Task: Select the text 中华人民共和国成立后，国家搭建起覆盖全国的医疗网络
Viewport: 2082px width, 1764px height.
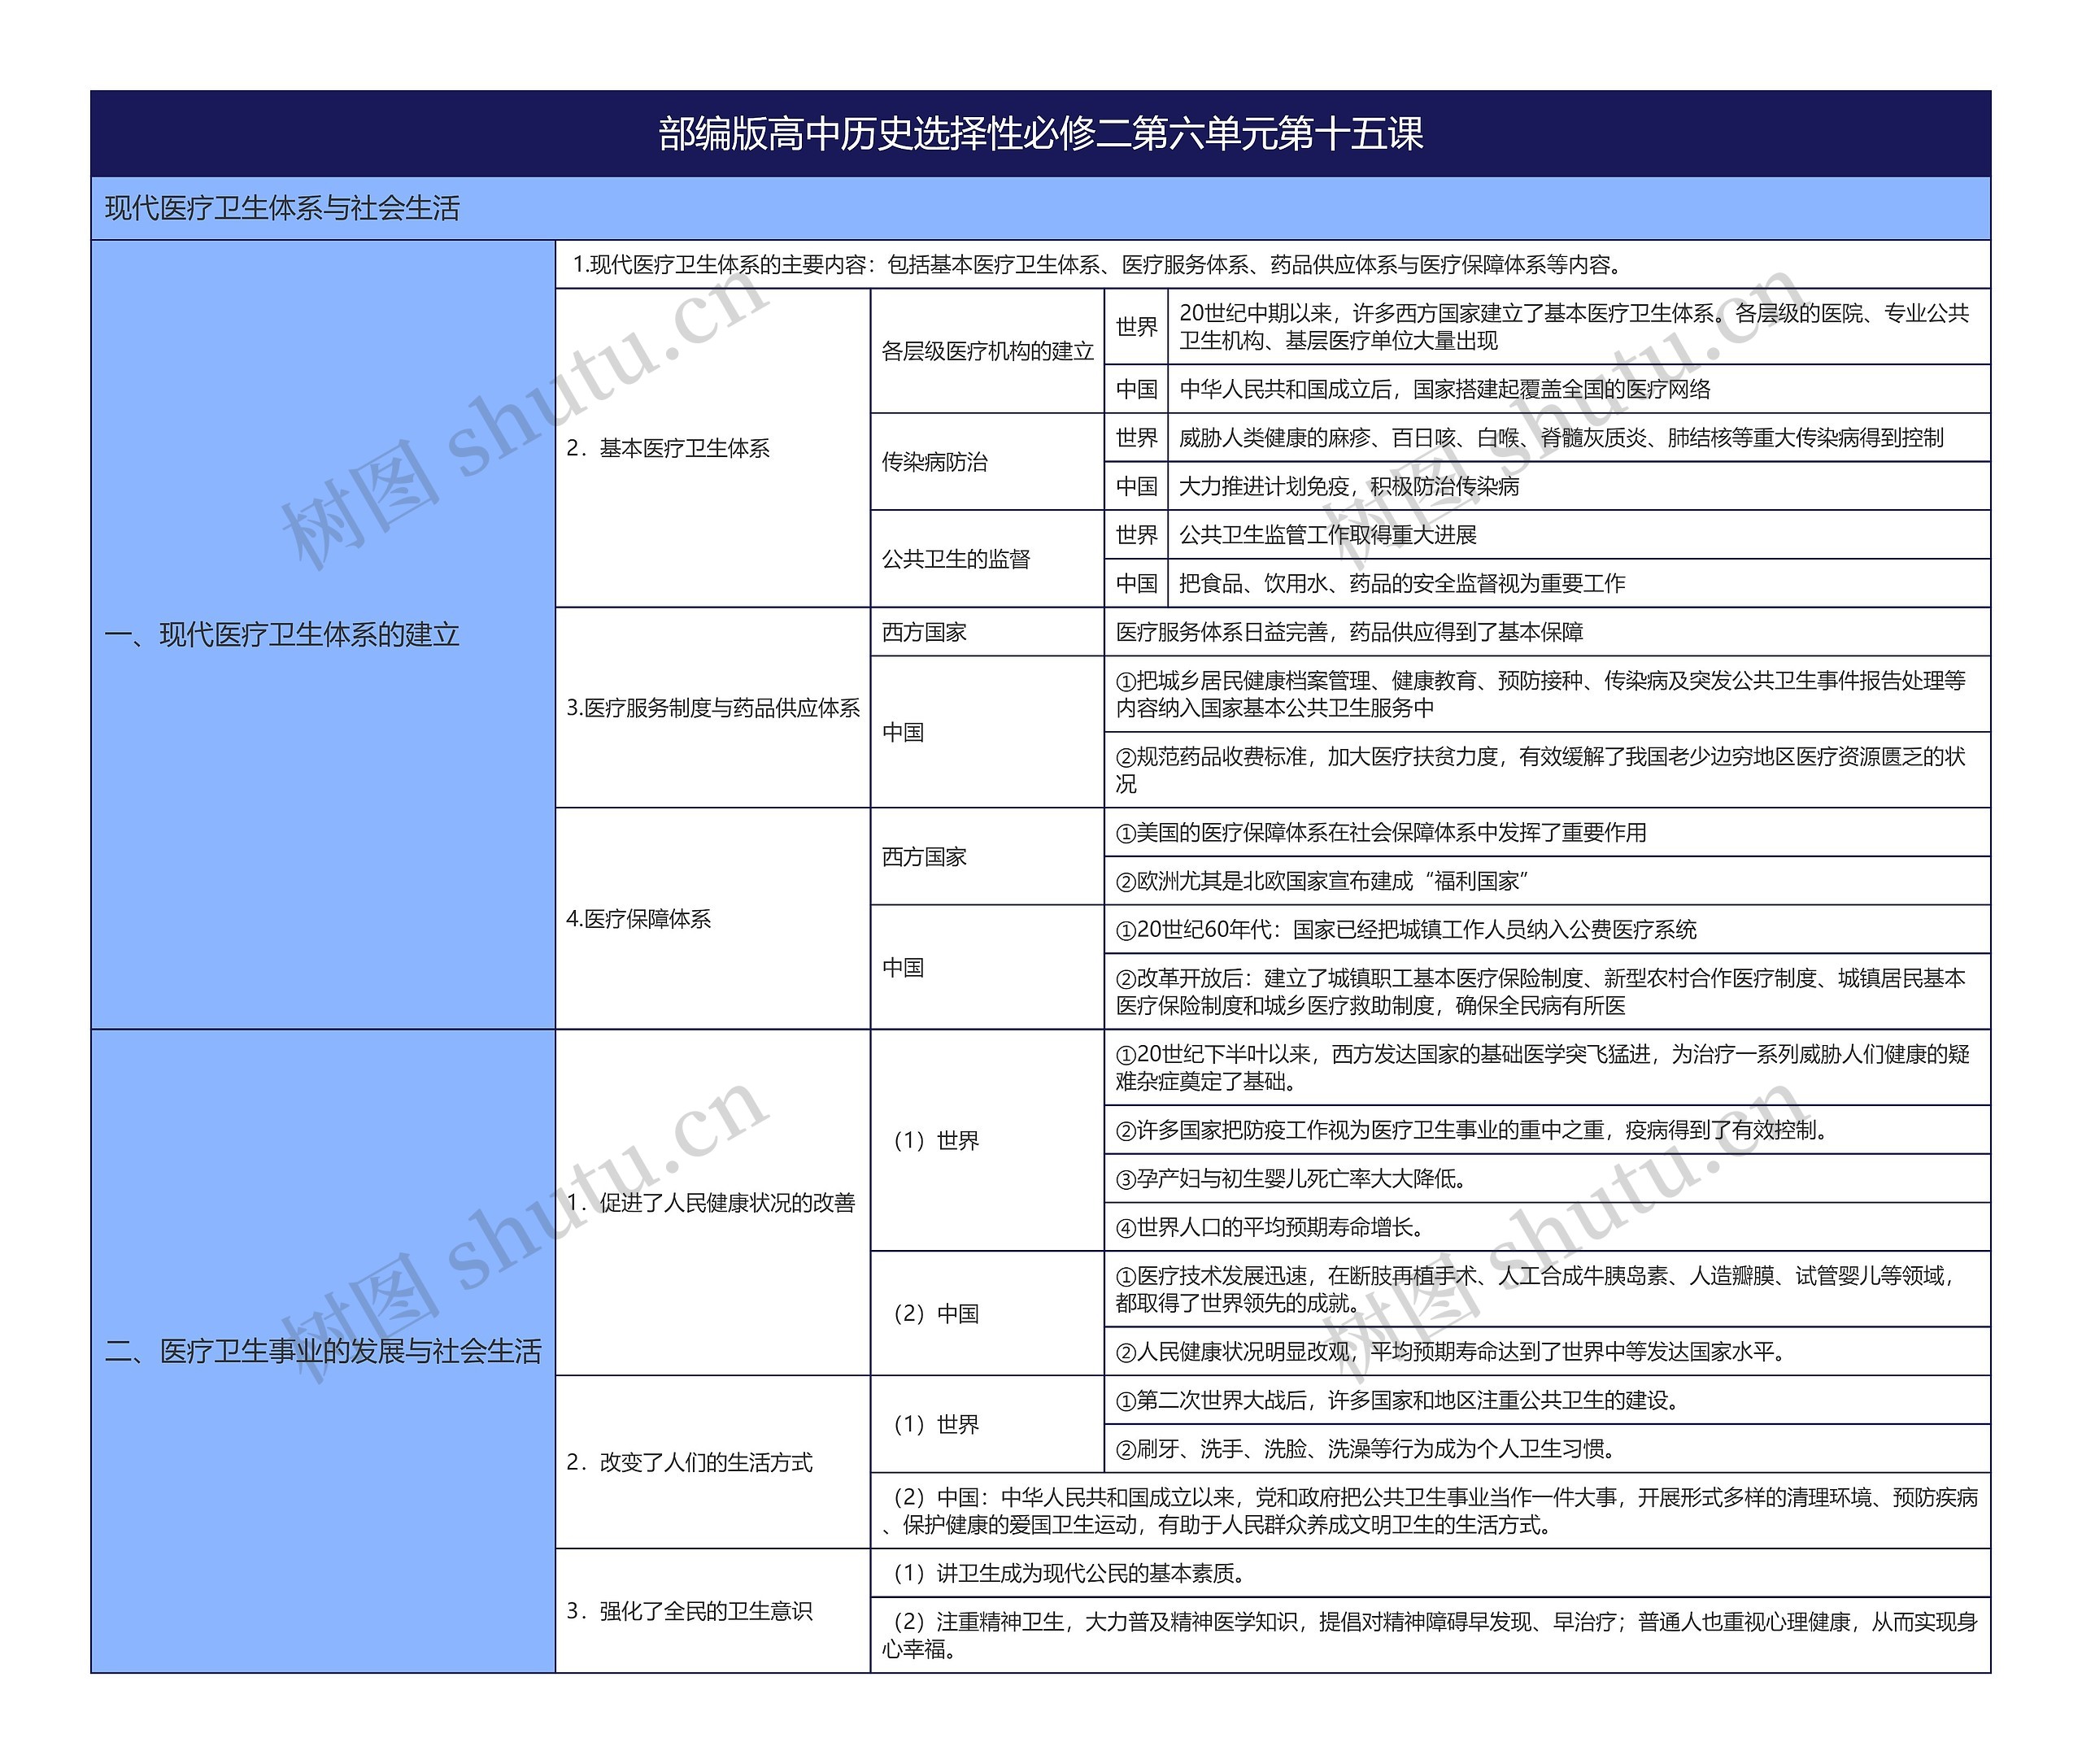Action: tap(1445, 389)
